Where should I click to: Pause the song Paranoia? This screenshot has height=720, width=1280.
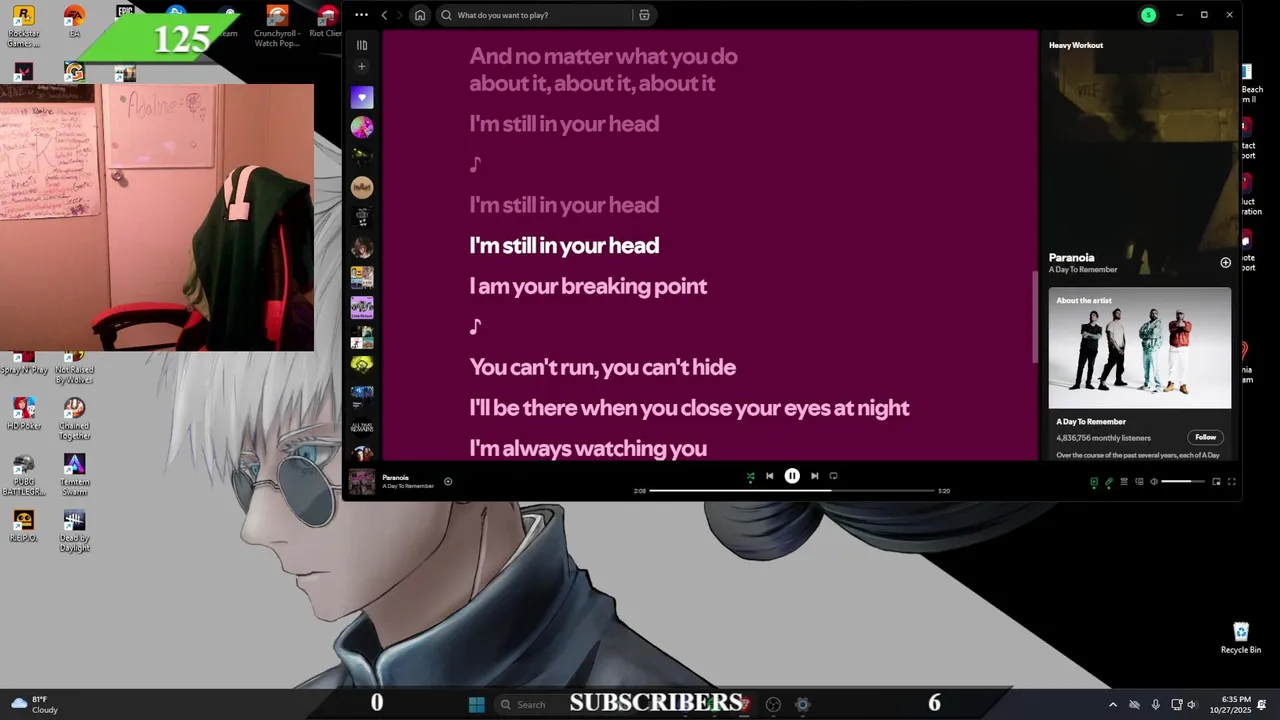(792, 476)
